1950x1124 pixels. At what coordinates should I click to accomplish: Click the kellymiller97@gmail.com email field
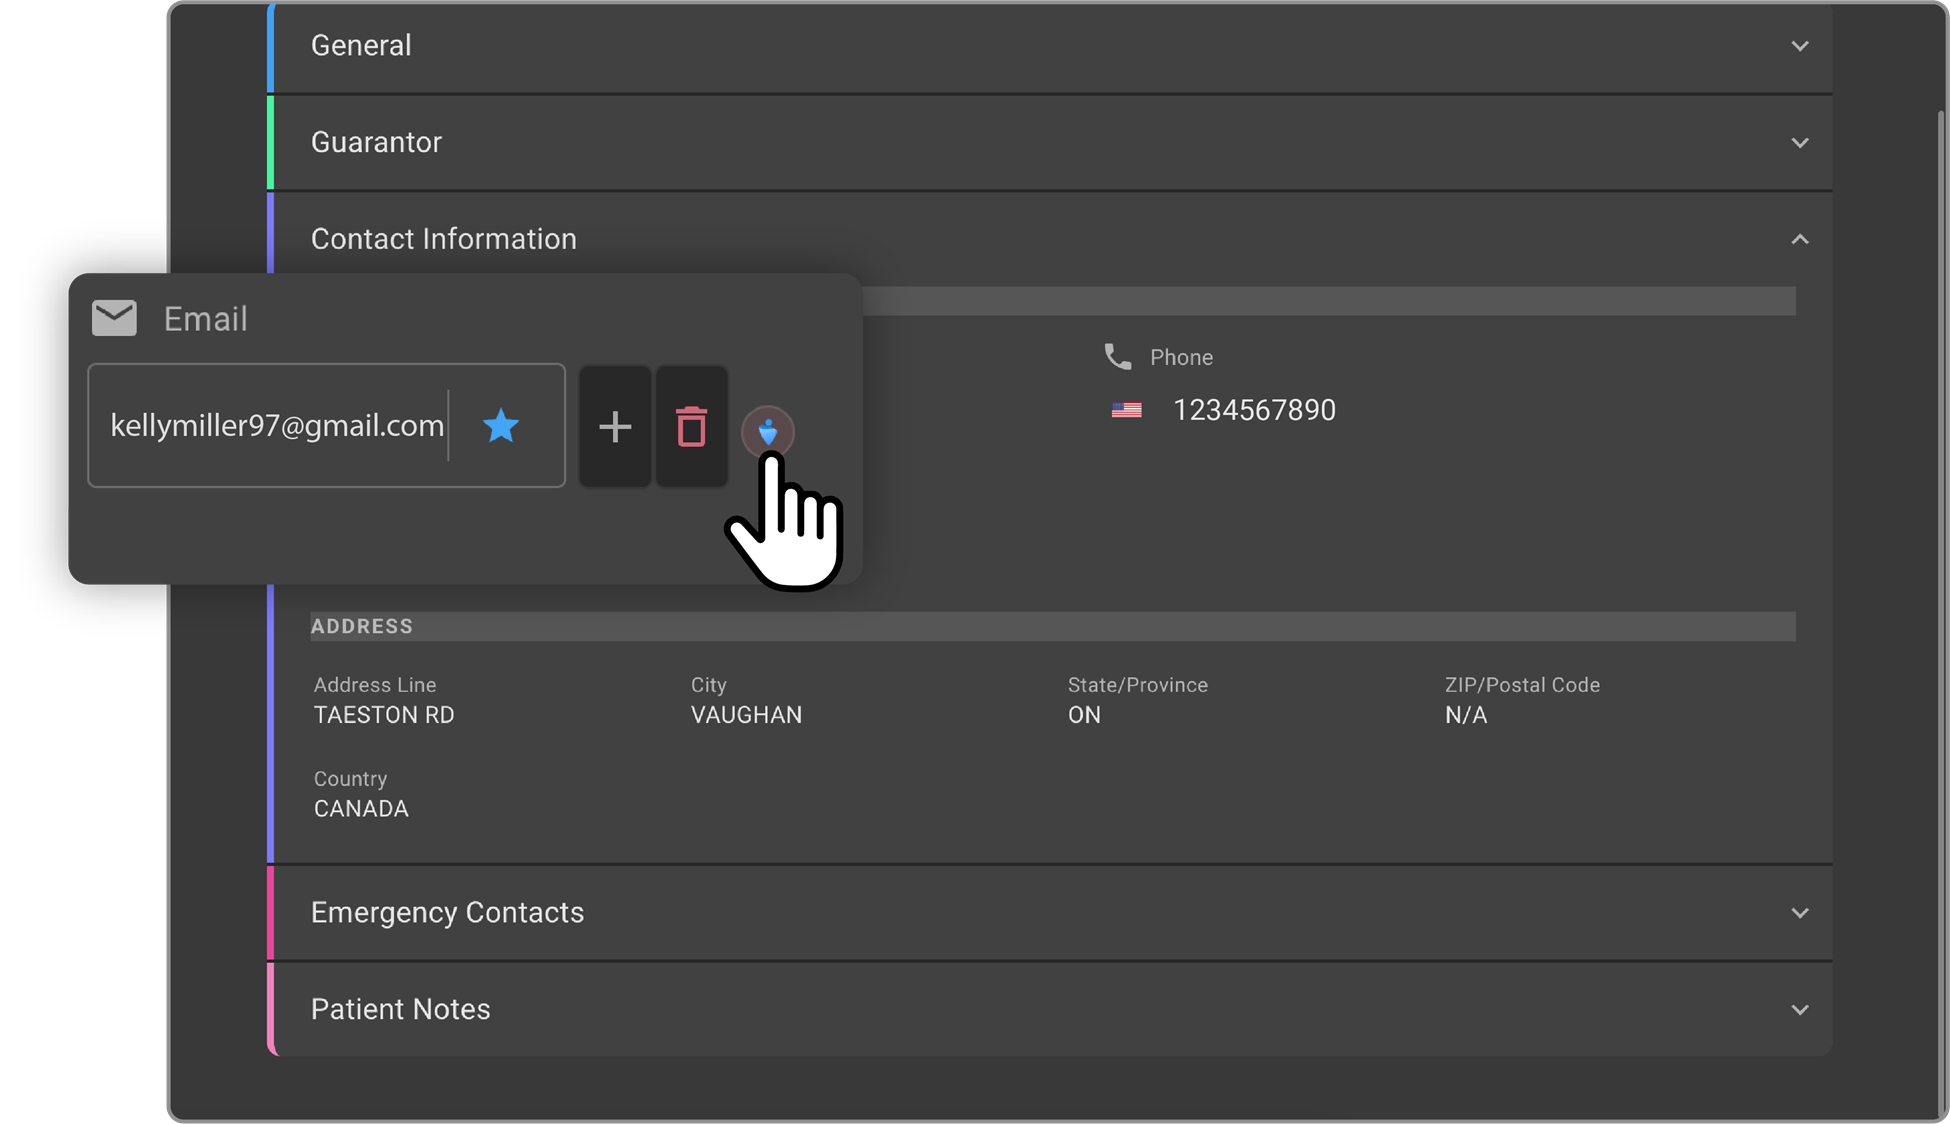[276, 426]
